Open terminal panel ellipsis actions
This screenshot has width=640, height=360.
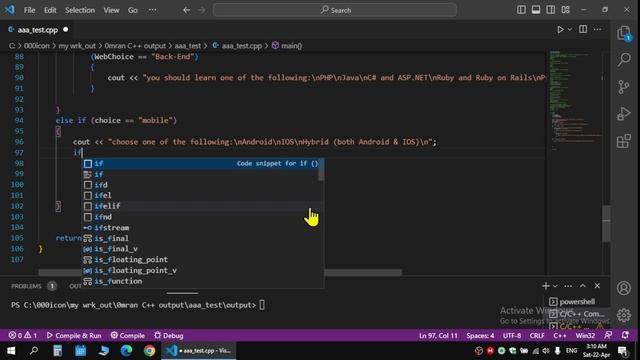(568, 286)
